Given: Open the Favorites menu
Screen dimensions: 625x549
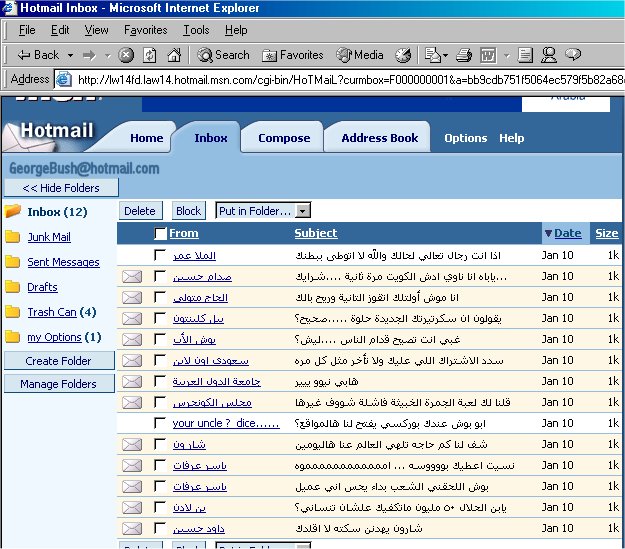Looking at the screenshot, I should [145, 30].
